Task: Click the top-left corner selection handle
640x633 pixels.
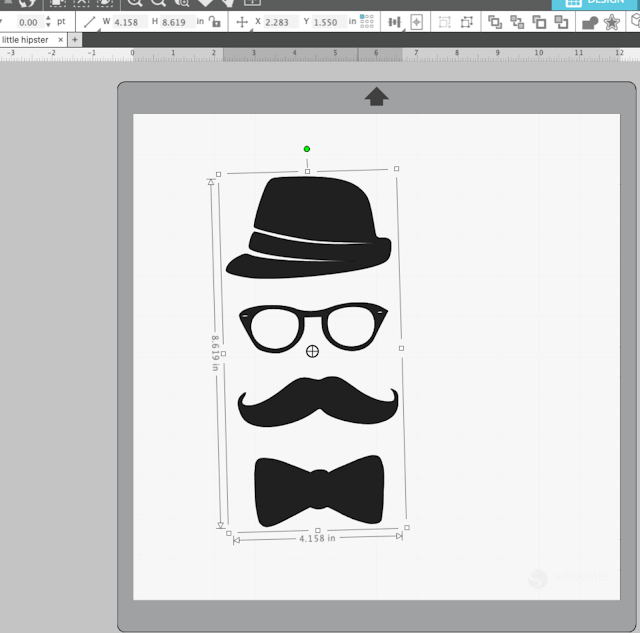Action: coord(218,174)
